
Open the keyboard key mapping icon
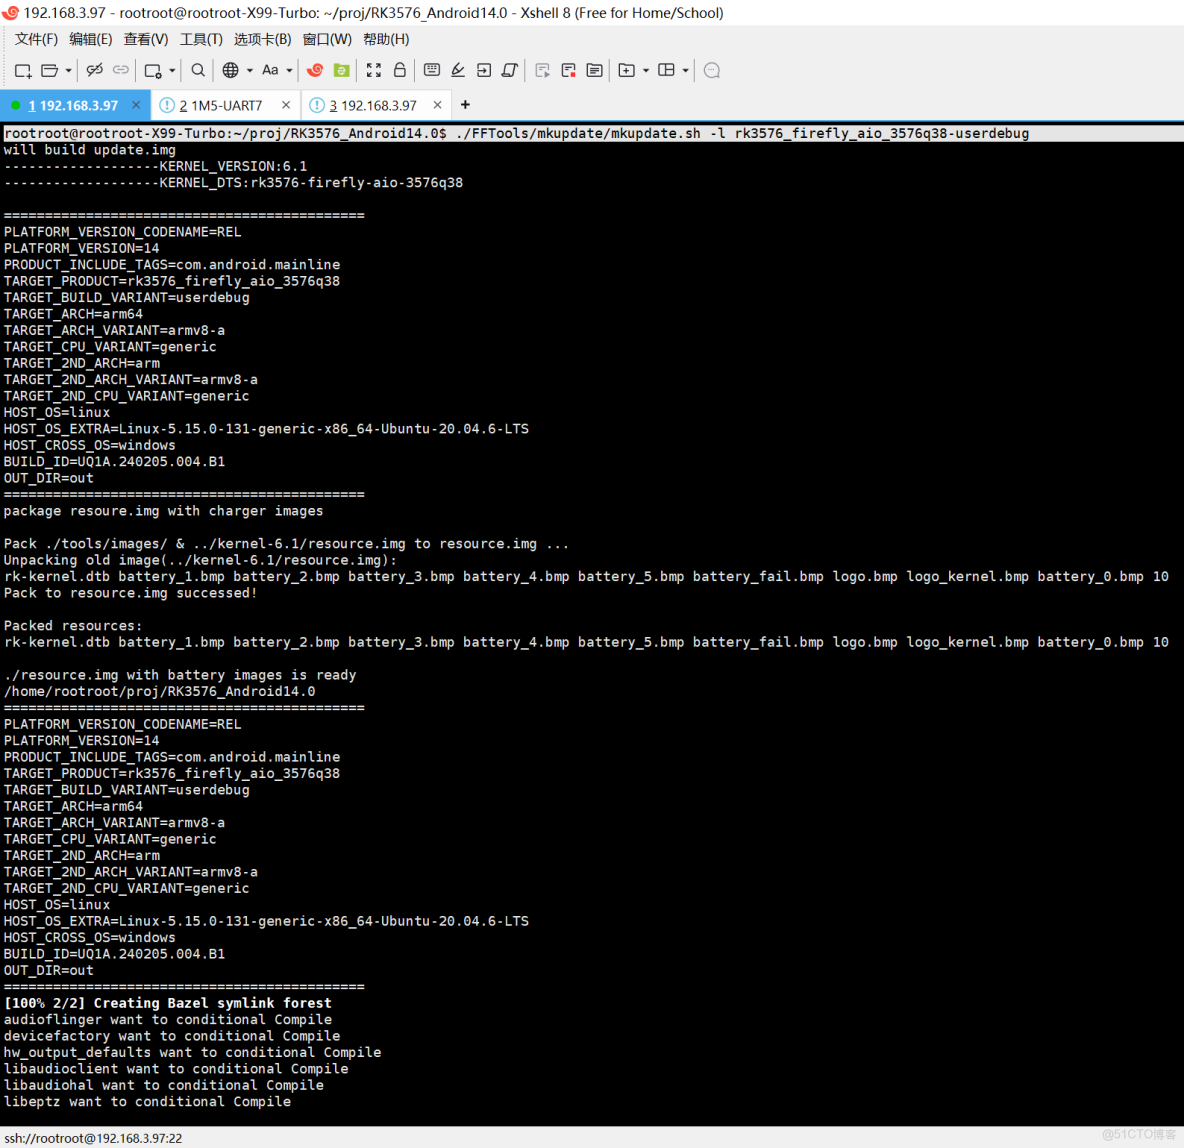(432, 70)
